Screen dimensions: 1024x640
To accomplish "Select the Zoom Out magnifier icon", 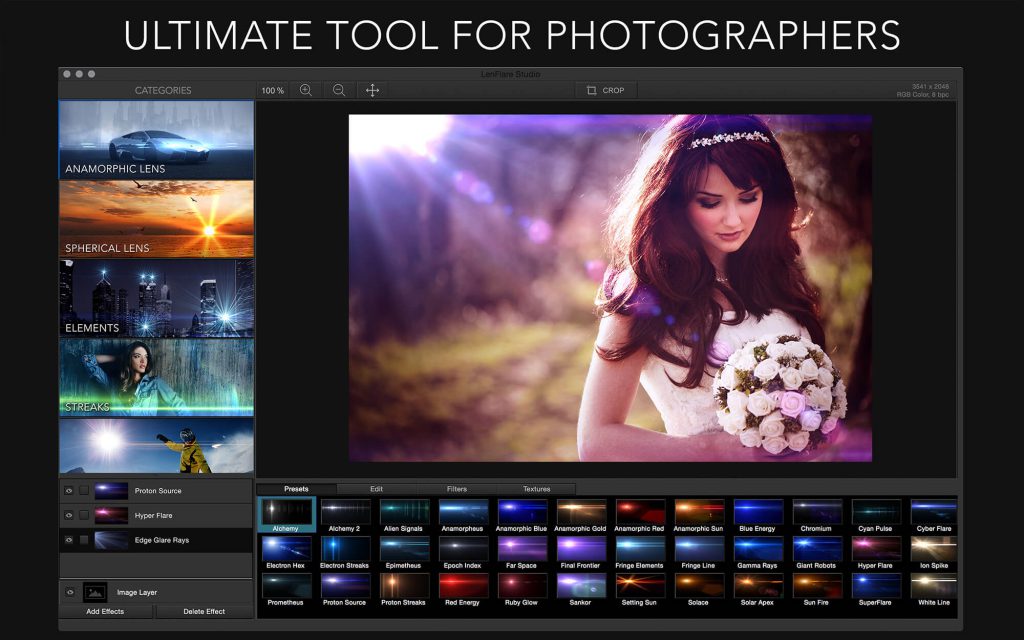I will pyautogui.click(x=339, y=90).
